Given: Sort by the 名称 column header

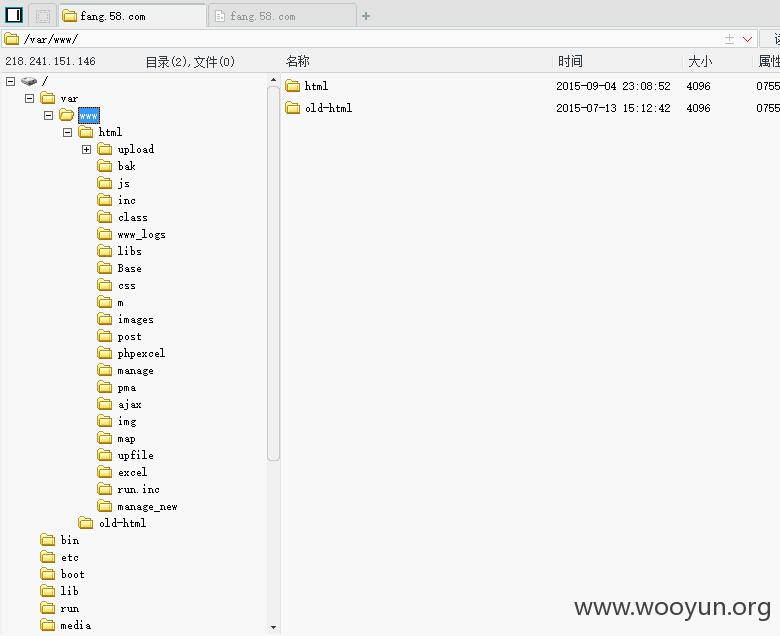Looking at the screenshot, I should point(297,61).
